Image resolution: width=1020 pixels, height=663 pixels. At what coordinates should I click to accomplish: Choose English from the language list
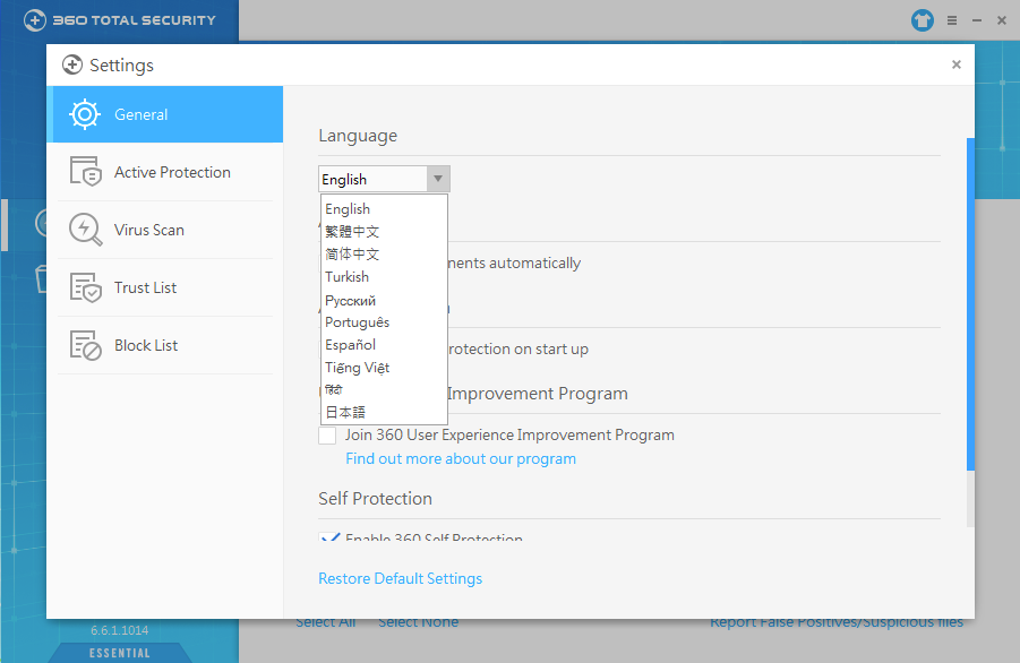[x=384, y=209]
